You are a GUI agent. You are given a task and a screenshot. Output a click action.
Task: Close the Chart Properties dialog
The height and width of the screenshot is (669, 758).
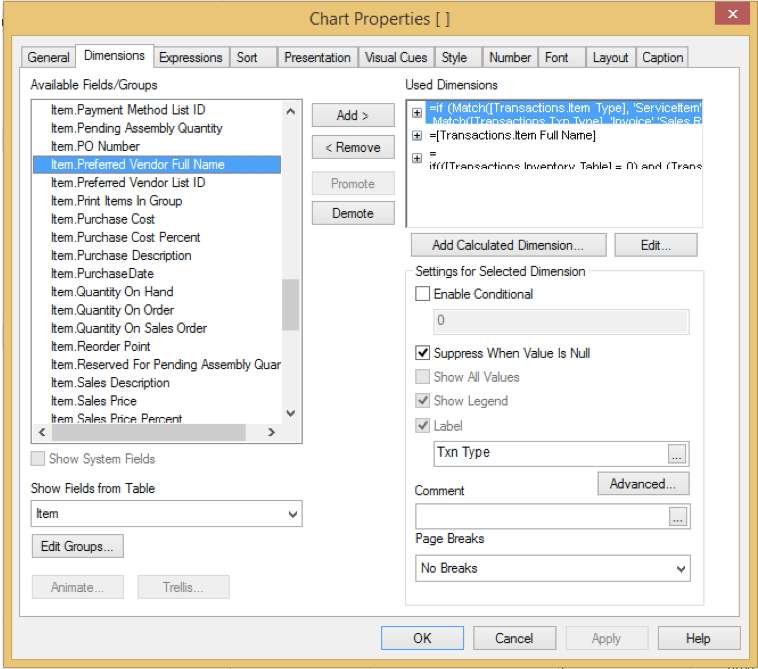click(732, 15)
